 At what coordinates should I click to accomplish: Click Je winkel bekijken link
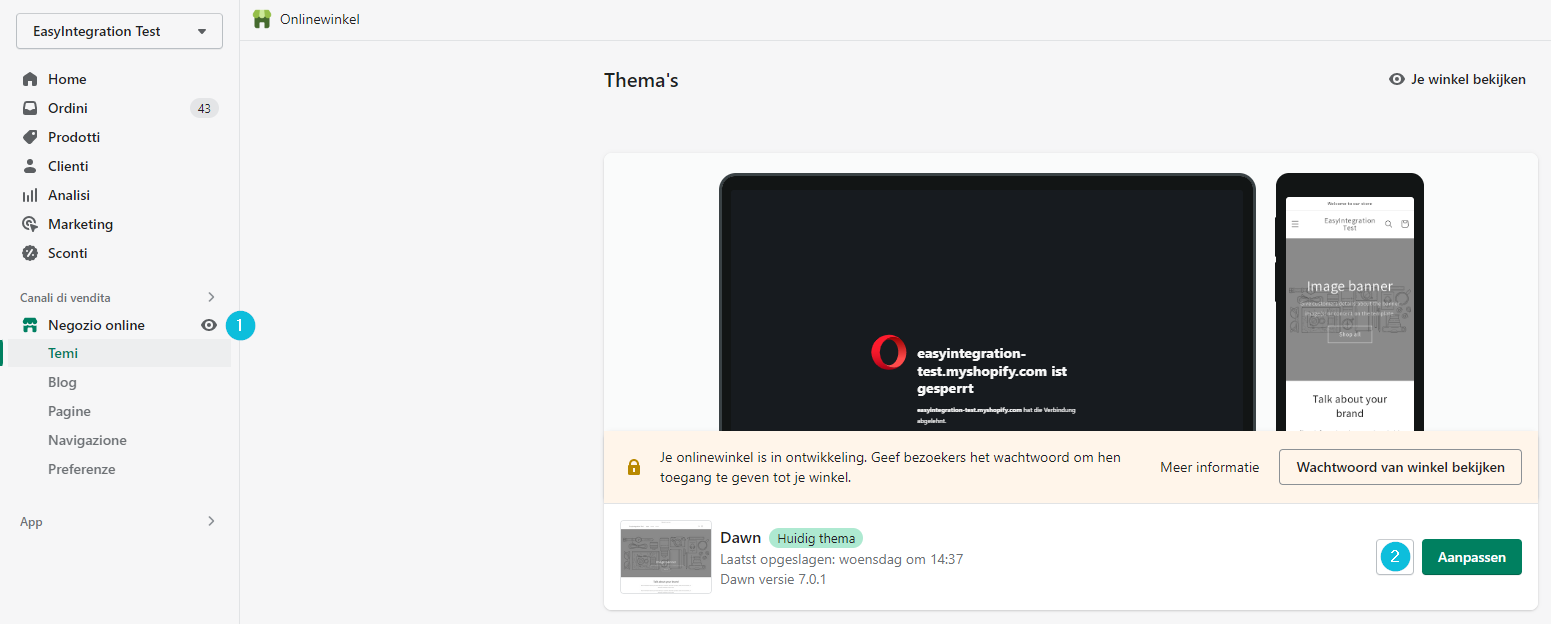(1468, 79)
